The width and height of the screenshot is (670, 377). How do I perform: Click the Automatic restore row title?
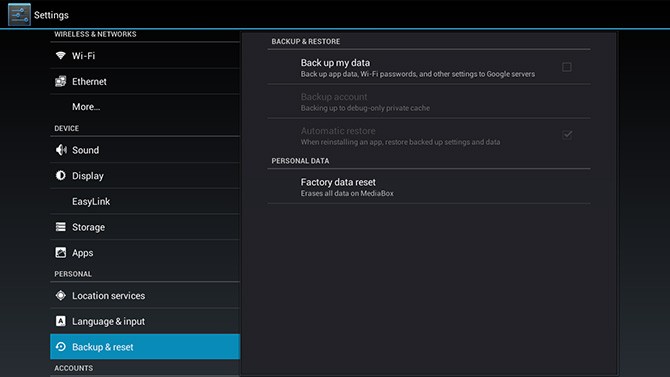(x=338, y=131)
